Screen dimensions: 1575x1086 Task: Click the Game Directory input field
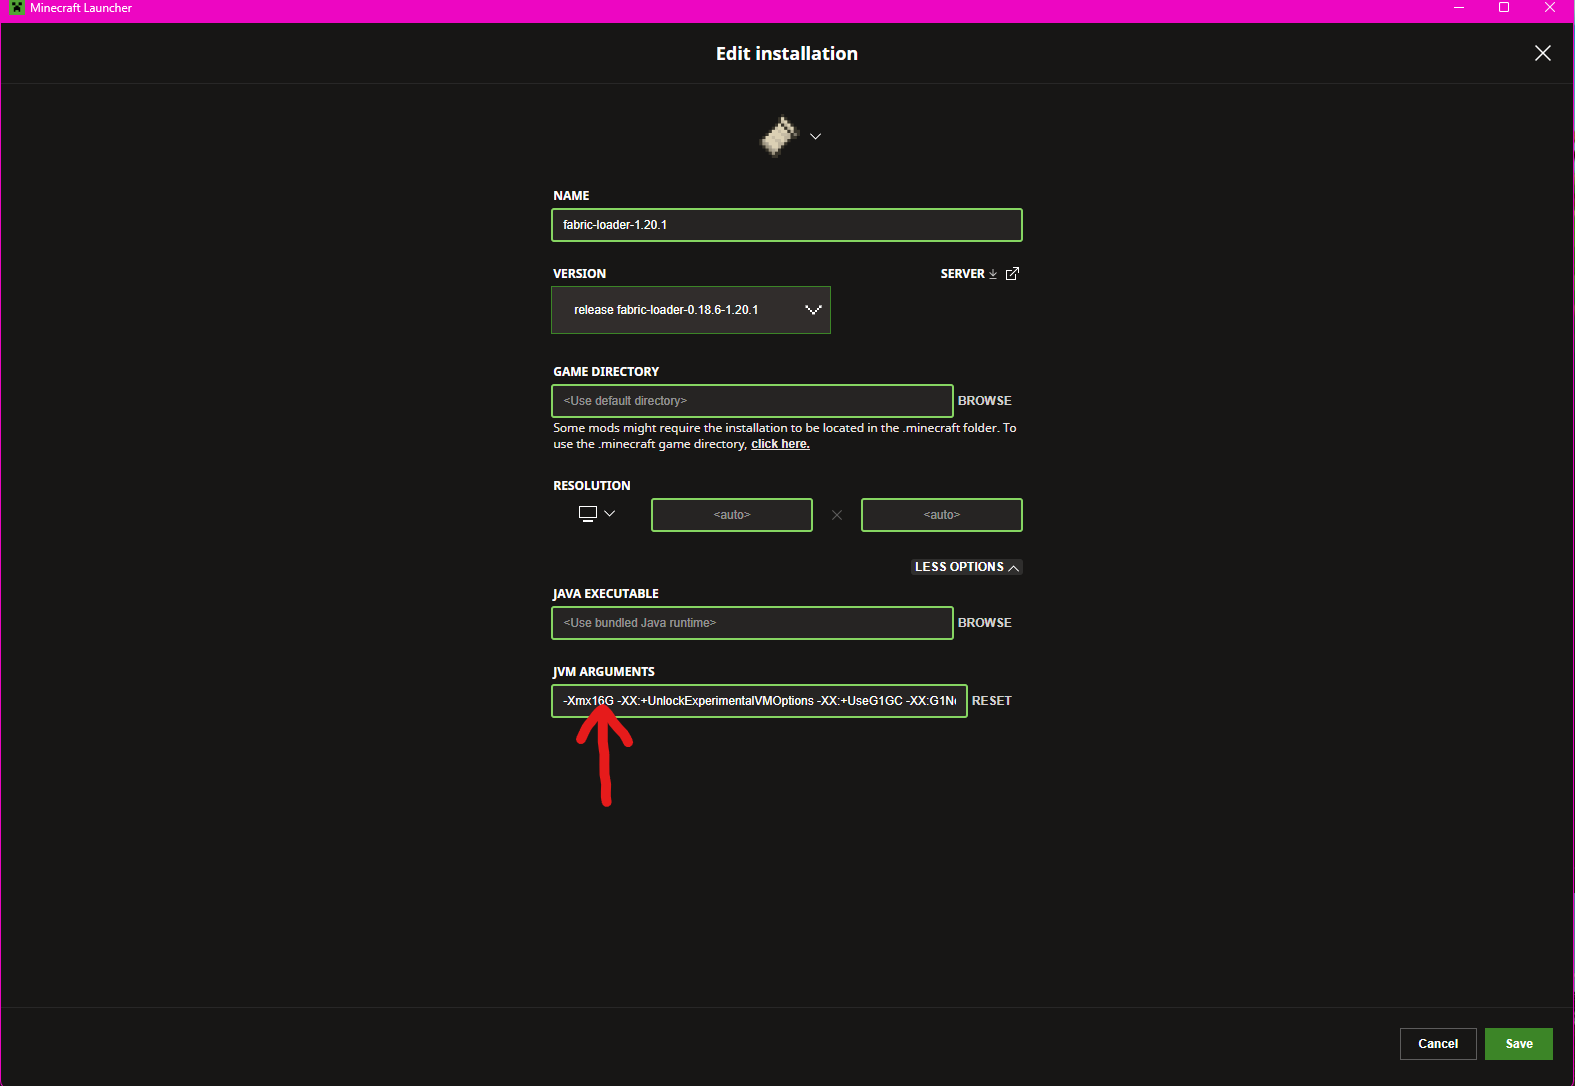click(751, 401)
